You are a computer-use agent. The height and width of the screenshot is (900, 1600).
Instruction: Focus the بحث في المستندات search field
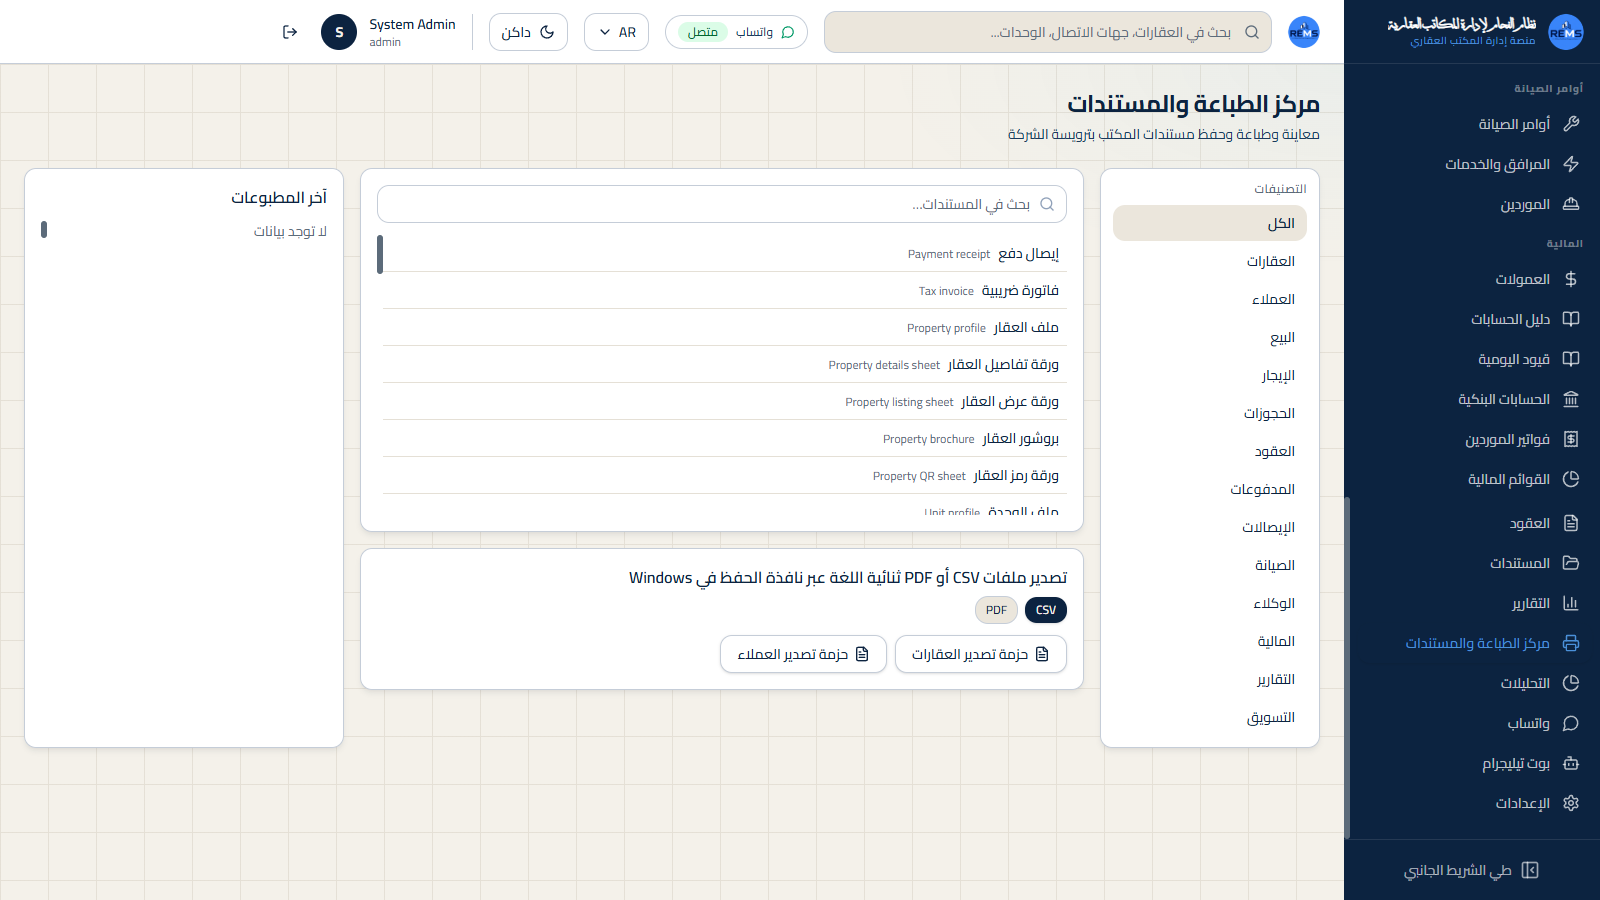[722, 204]
